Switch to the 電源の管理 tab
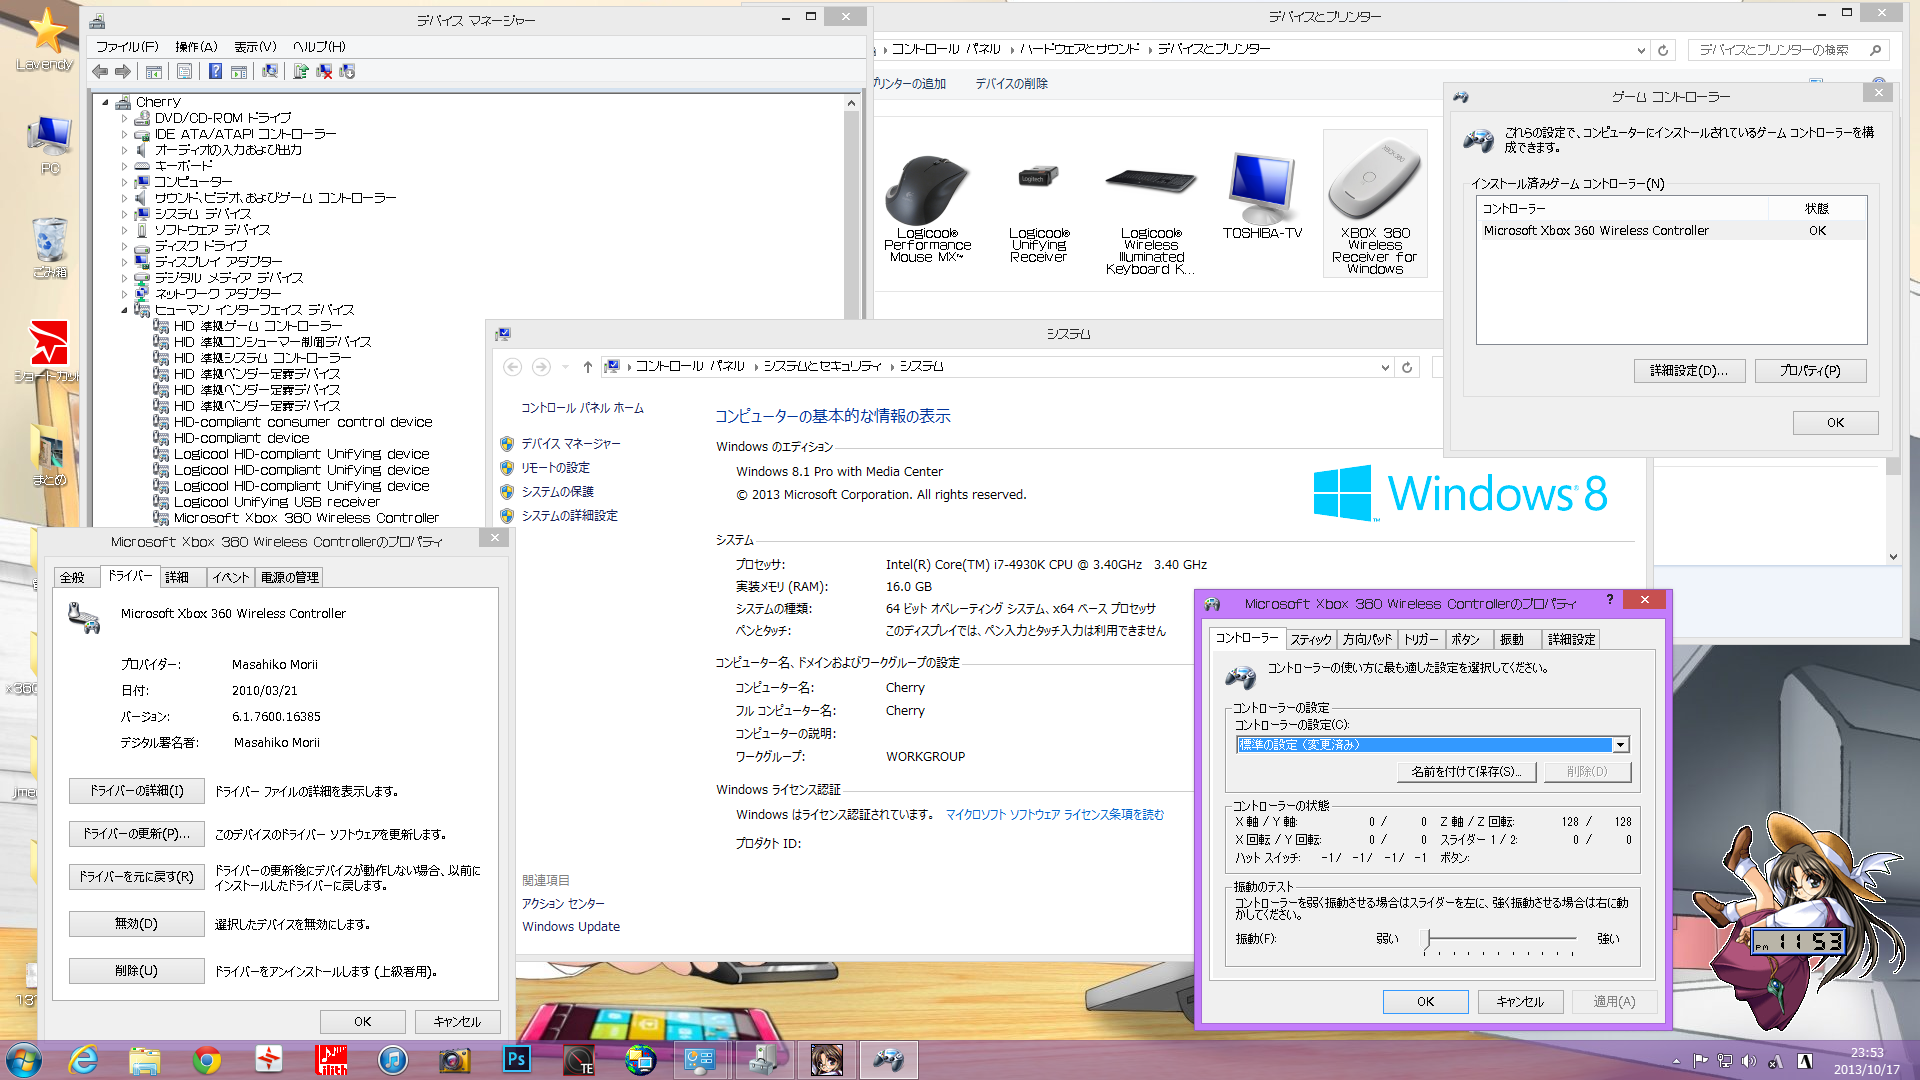This screenshot has width=1920, height=1080. 290,578
